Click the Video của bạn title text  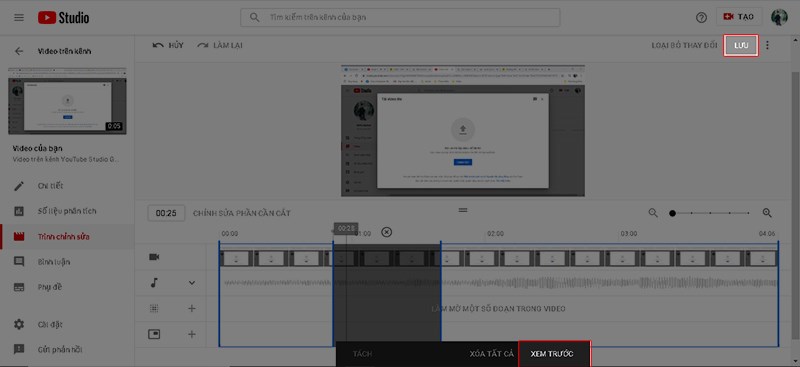click(37, 149)
